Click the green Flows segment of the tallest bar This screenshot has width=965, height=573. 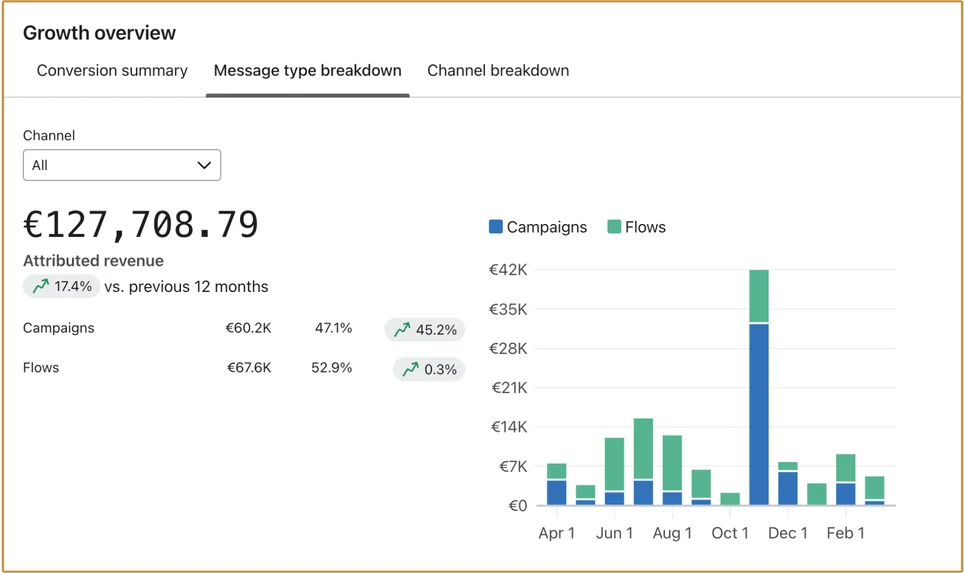click(759, 295)
